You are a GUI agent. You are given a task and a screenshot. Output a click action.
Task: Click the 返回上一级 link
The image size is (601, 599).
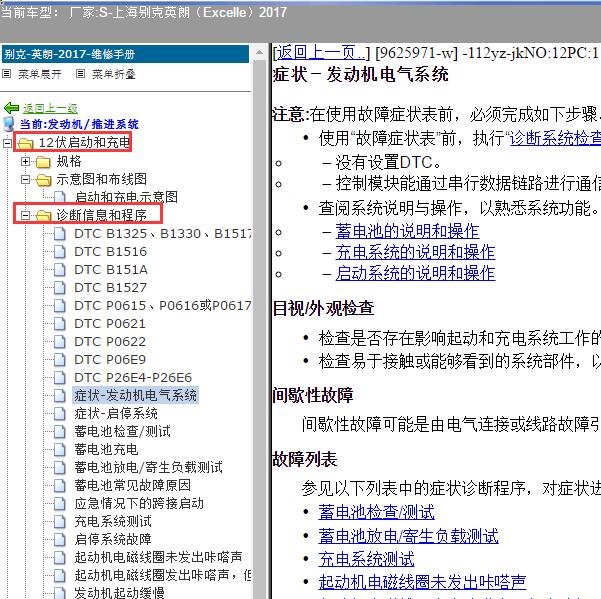[50, 108]
